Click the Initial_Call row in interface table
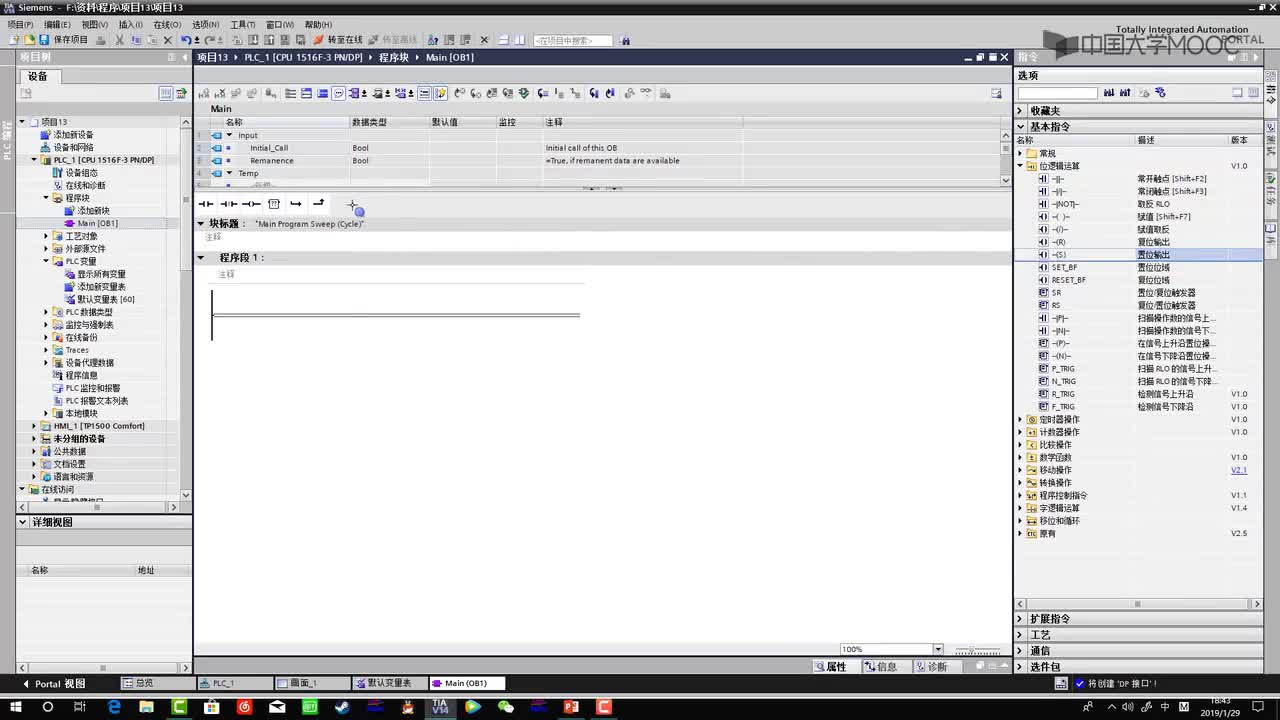Viewport: 1280px width, 720px height. click(x=600, y=148)
